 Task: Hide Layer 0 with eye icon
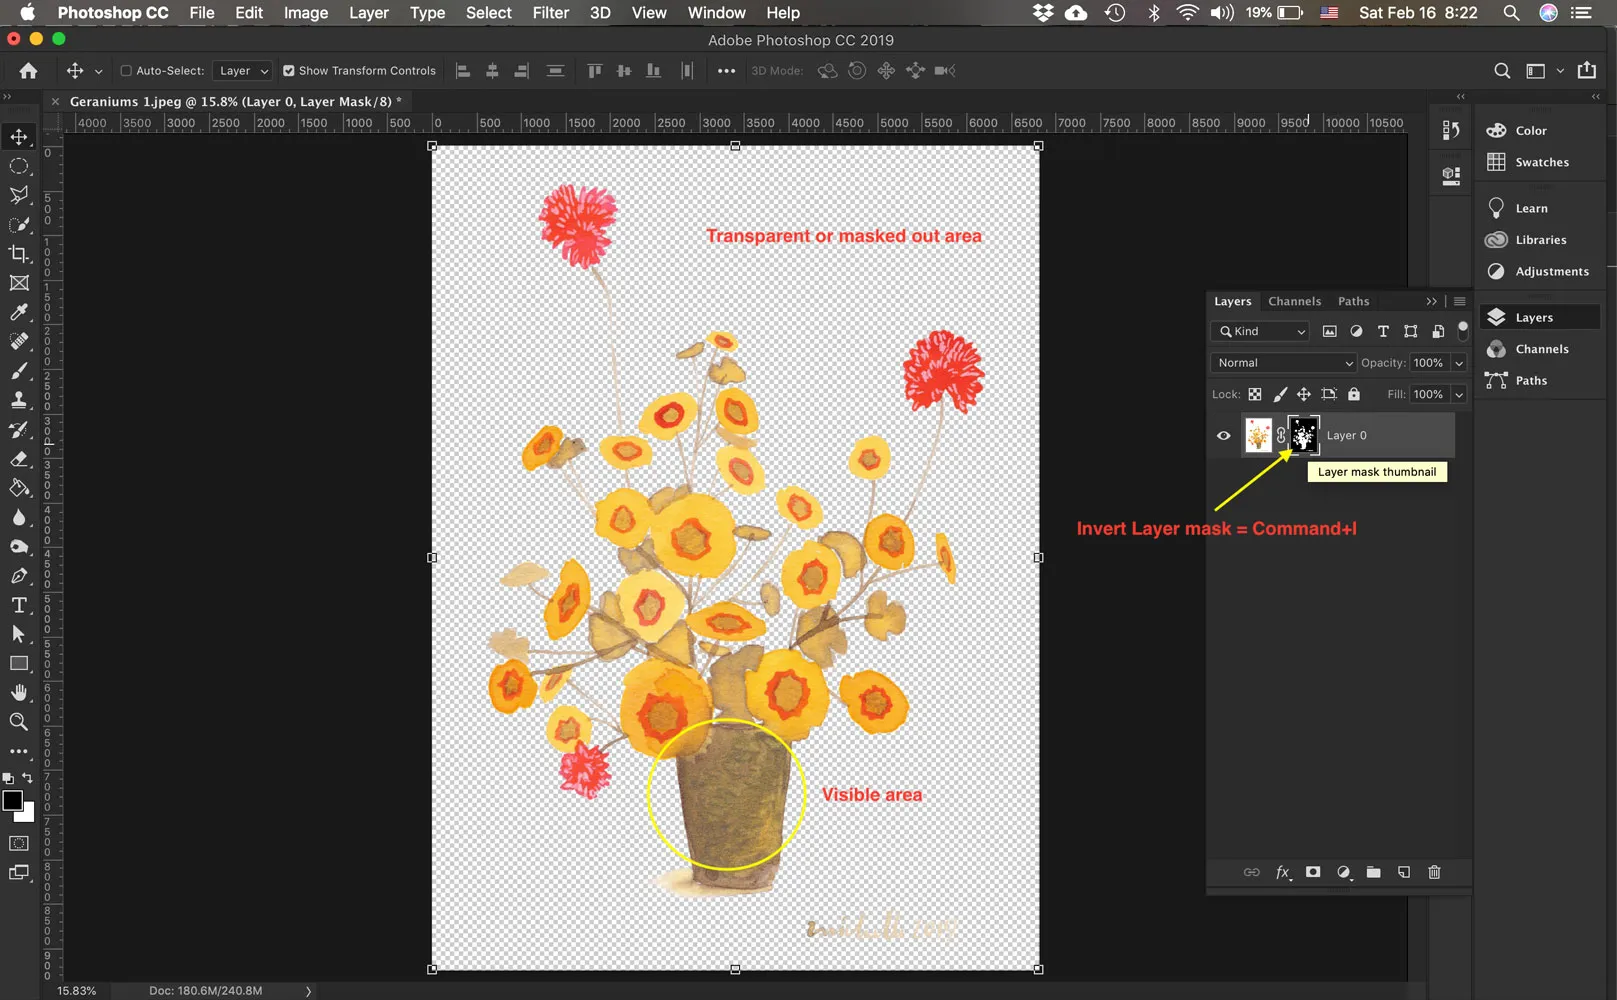1223,436
